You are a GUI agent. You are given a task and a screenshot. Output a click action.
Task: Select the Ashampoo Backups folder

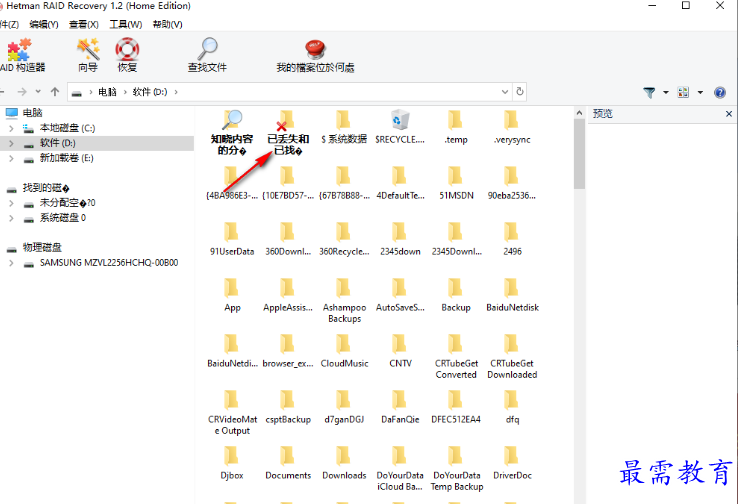344,301
